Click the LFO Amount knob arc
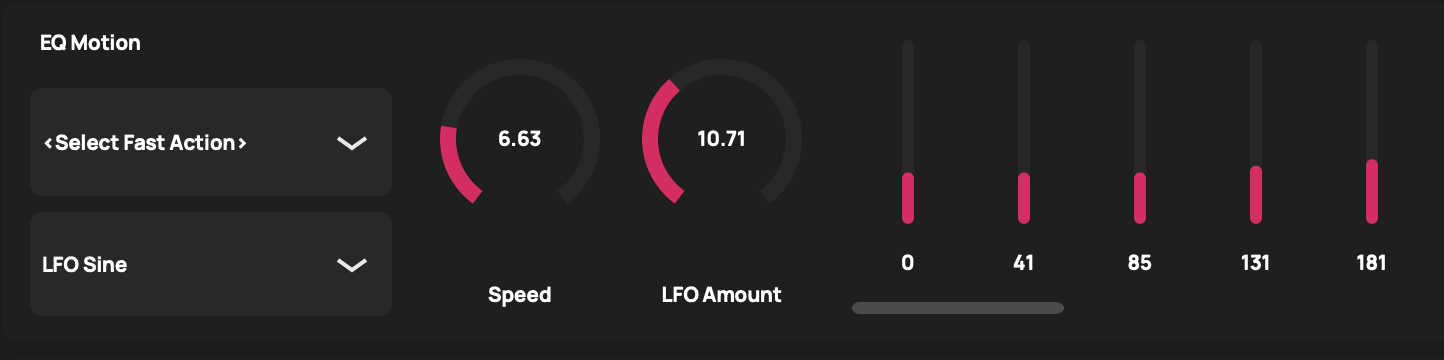 721,138
